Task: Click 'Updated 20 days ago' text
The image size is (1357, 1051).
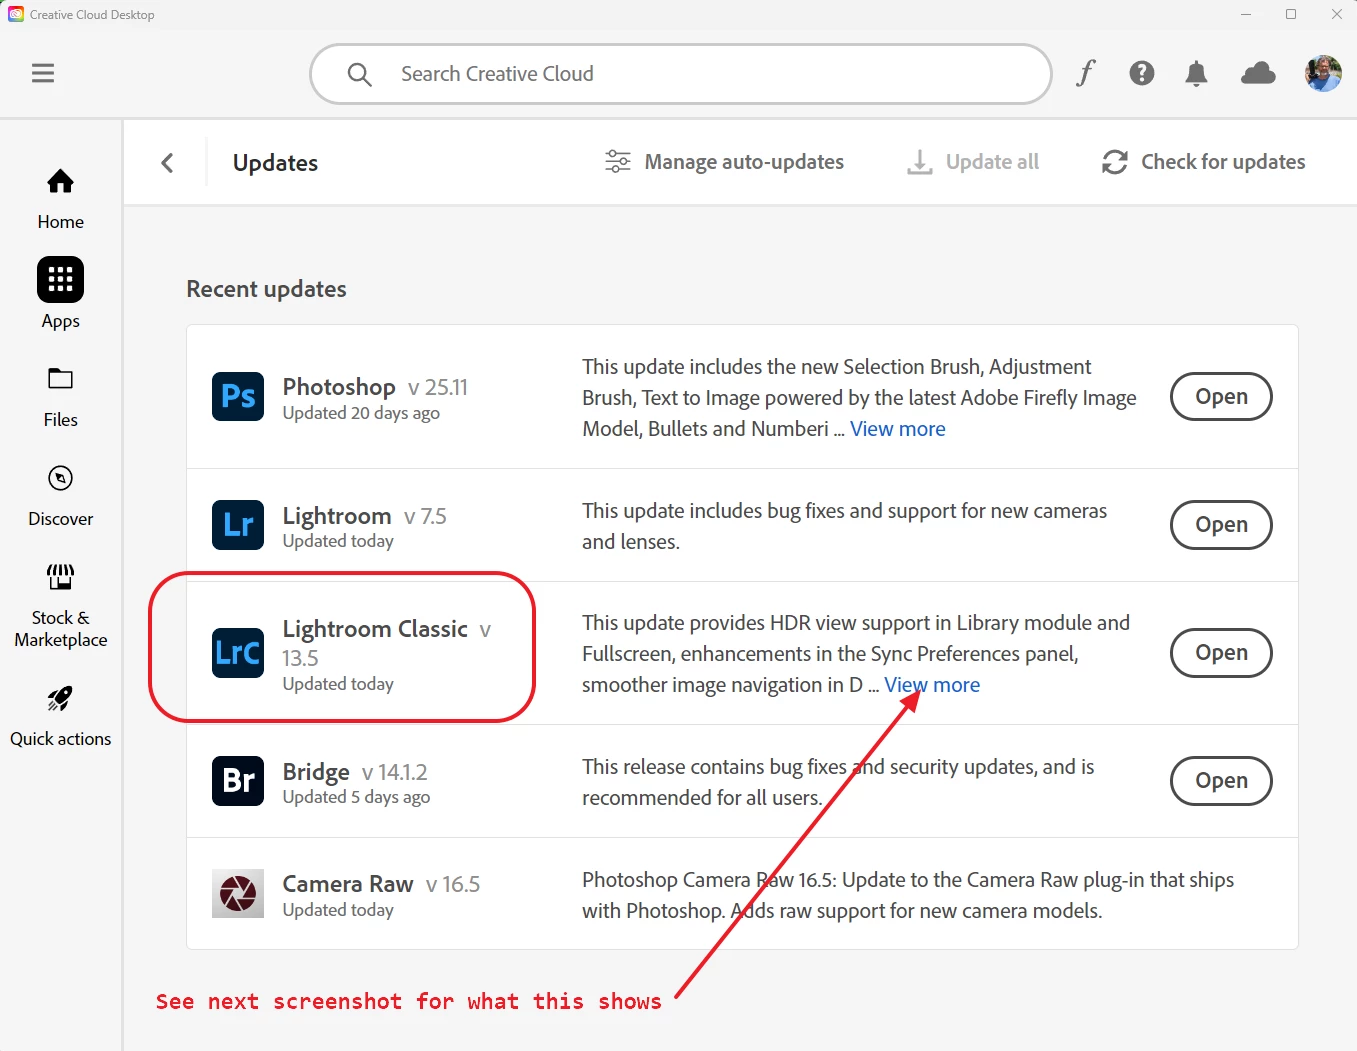Action: point(361,413)
